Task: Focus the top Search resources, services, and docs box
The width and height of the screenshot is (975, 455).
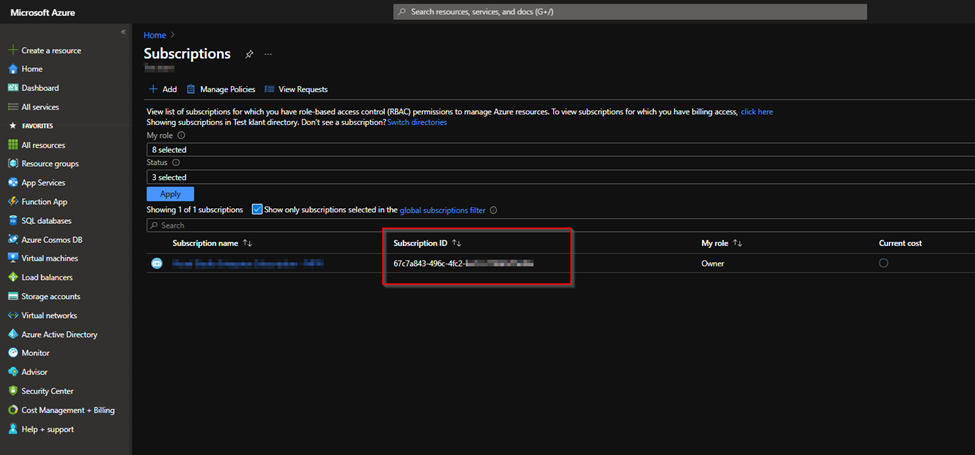Action: [x=630, y=12]
